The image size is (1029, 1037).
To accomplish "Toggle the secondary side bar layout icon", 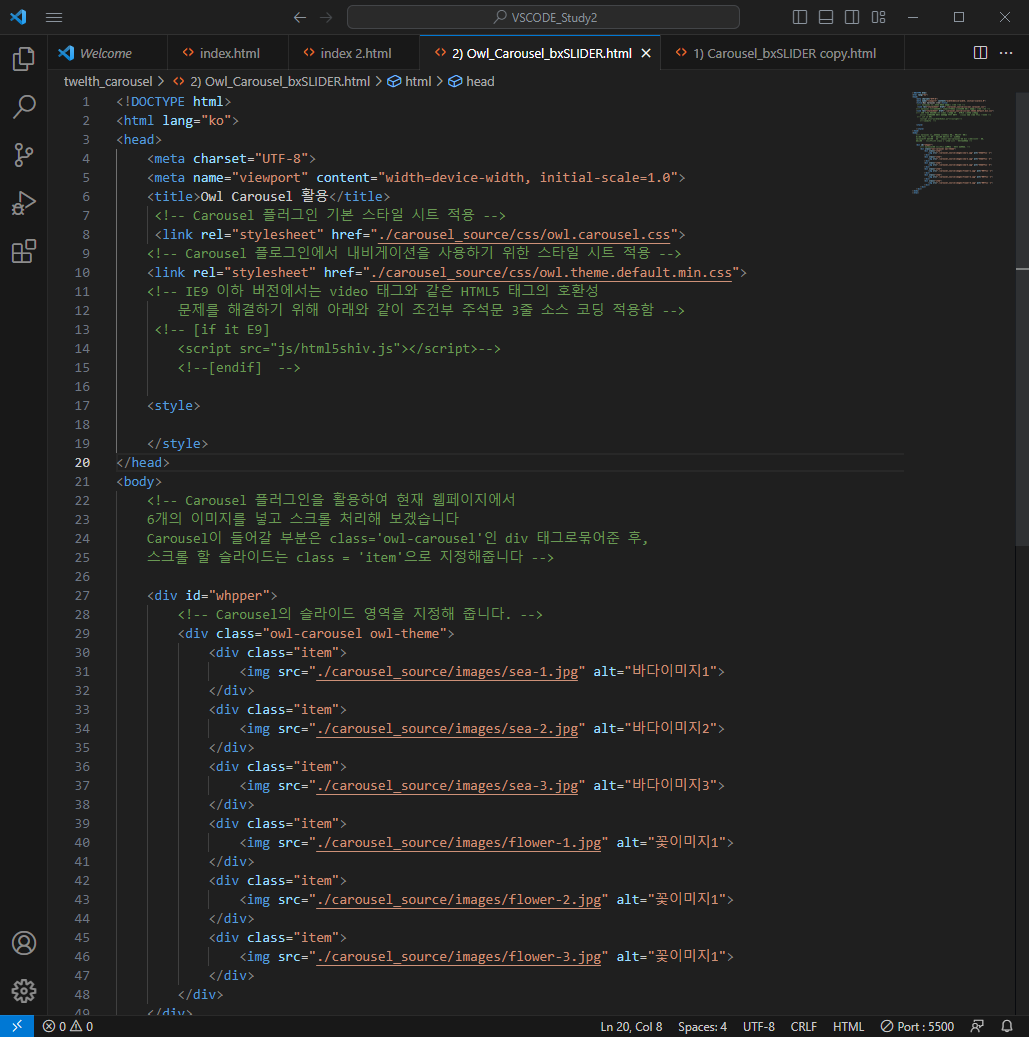I will (852, 17).
